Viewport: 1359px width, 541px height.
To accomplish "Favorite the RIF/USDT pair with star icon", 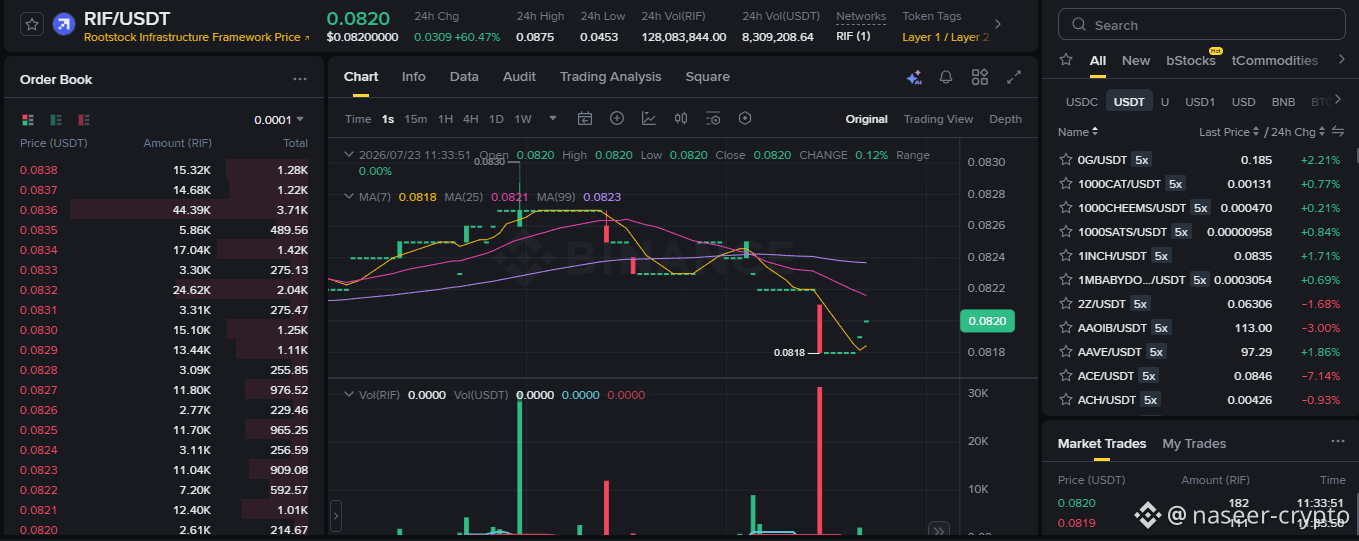I will (32, 25).
